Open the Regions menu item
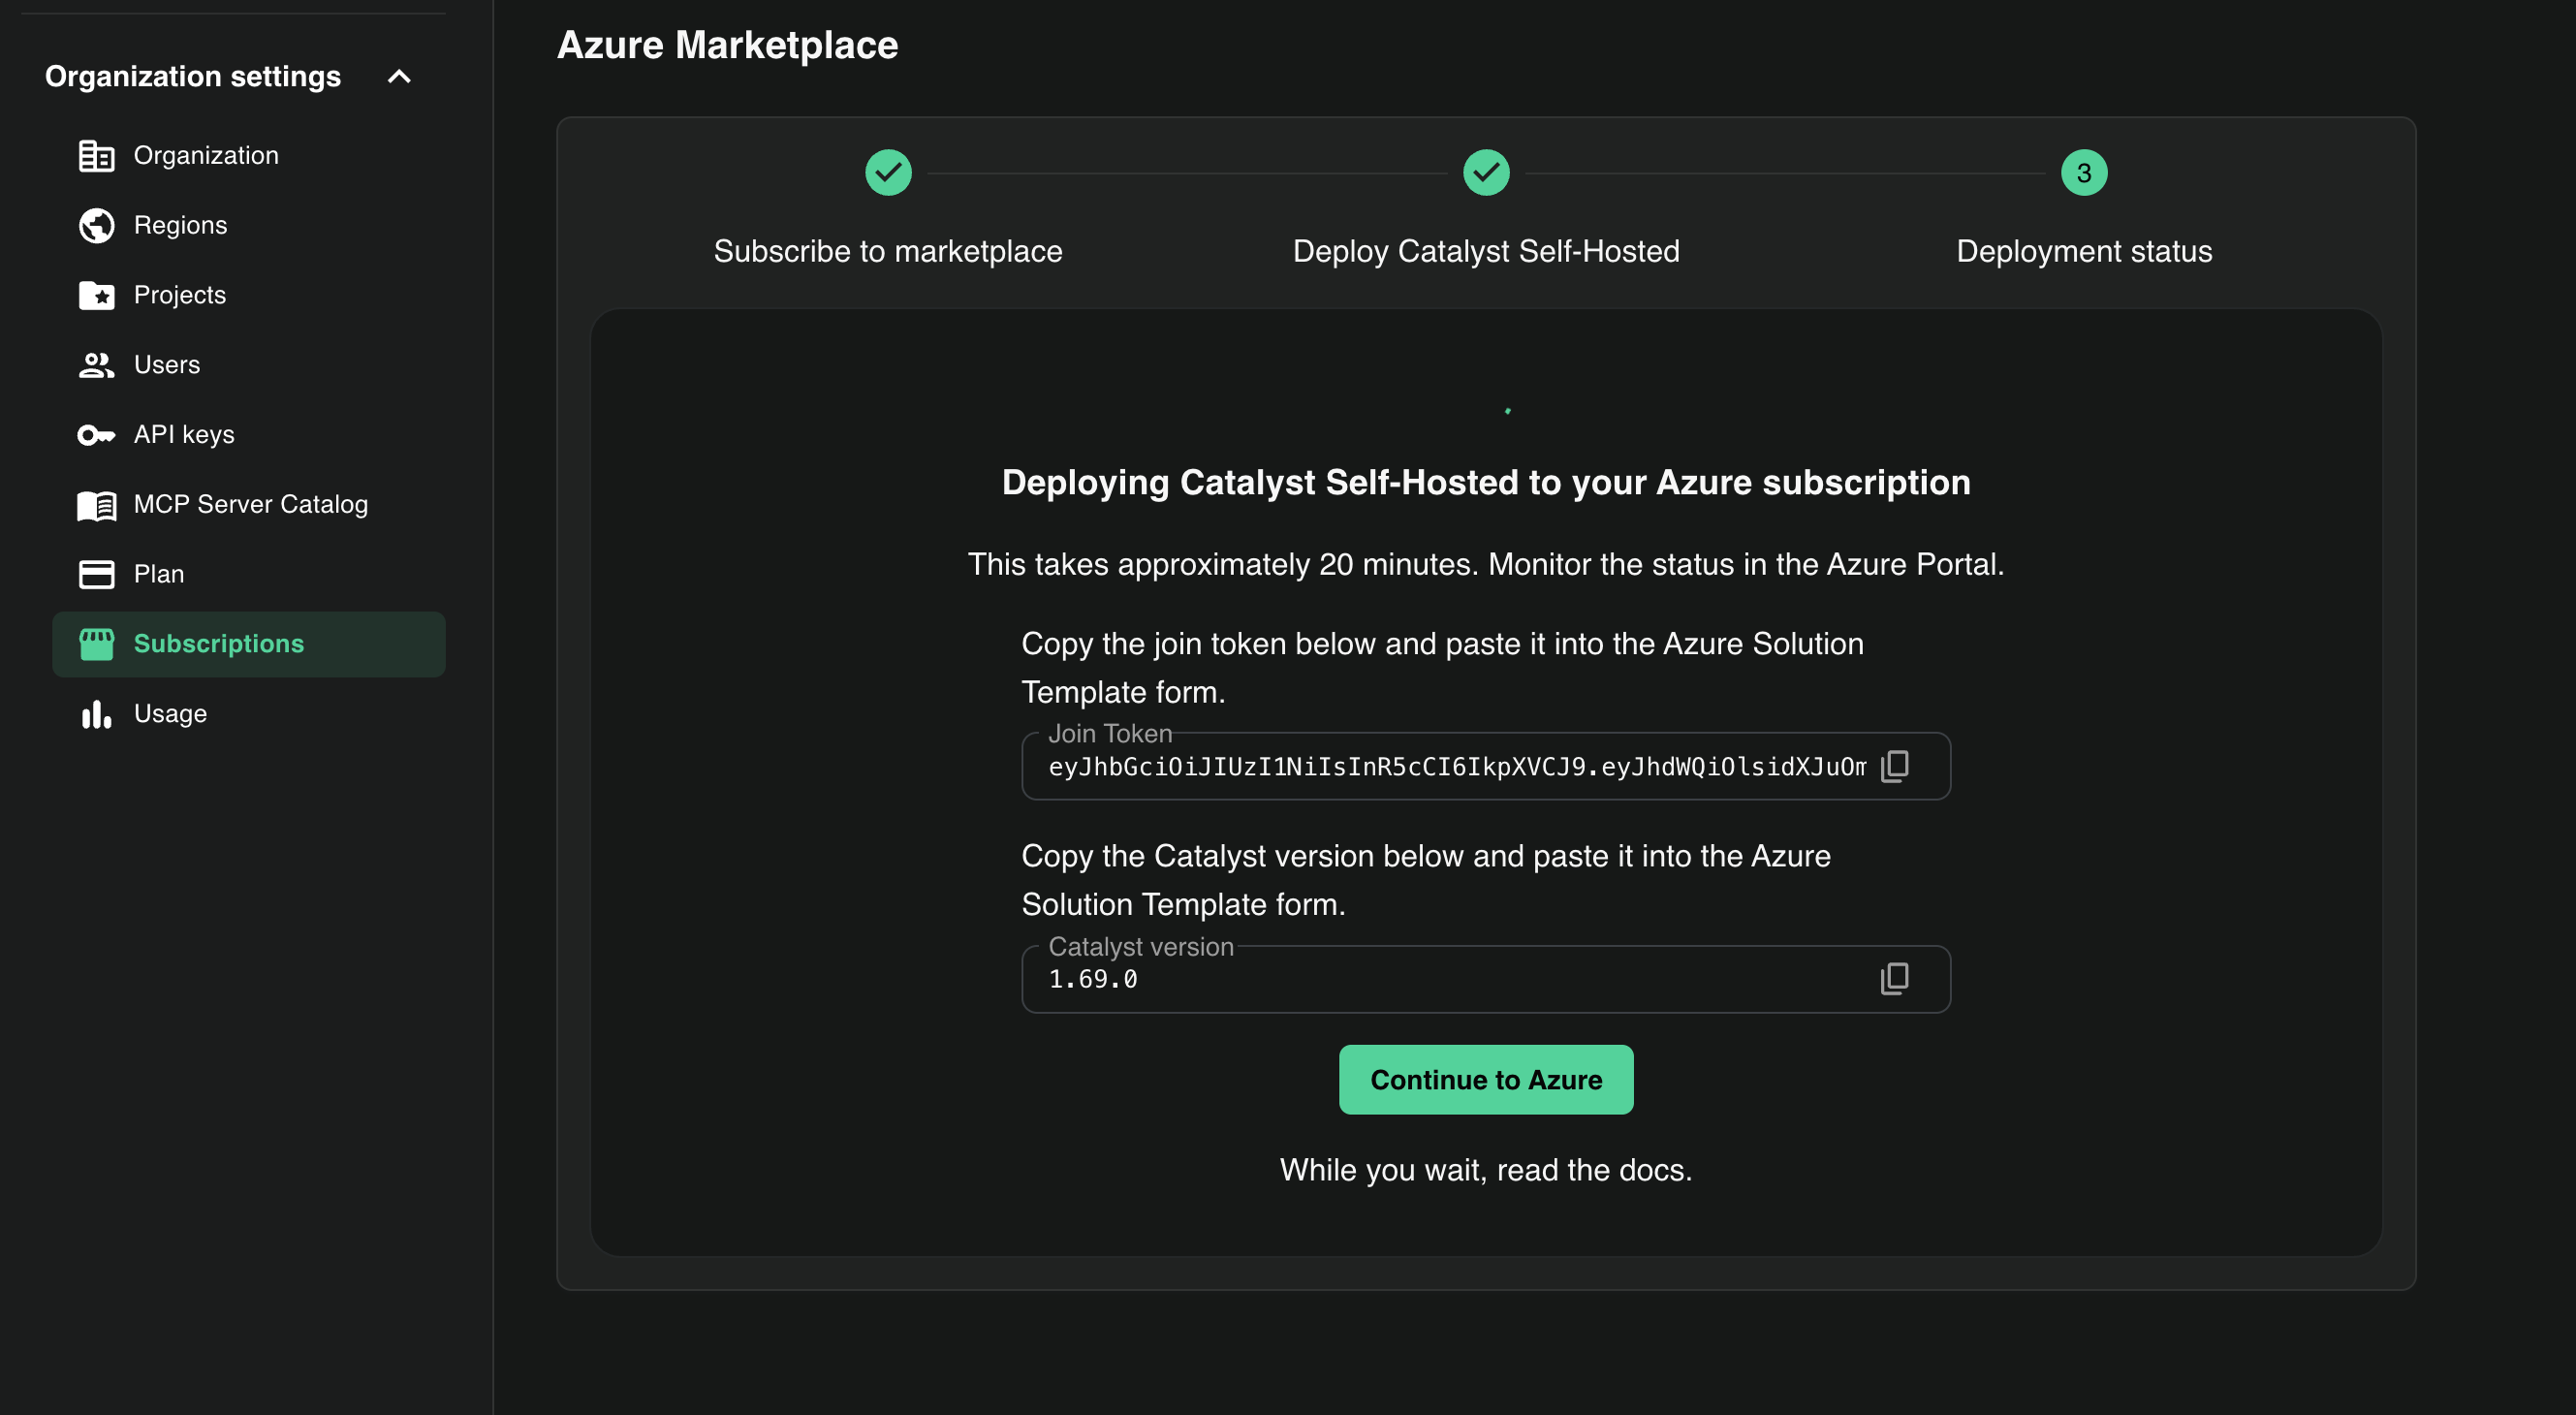Screen dimensions: 2576x1415 (249, 225)
